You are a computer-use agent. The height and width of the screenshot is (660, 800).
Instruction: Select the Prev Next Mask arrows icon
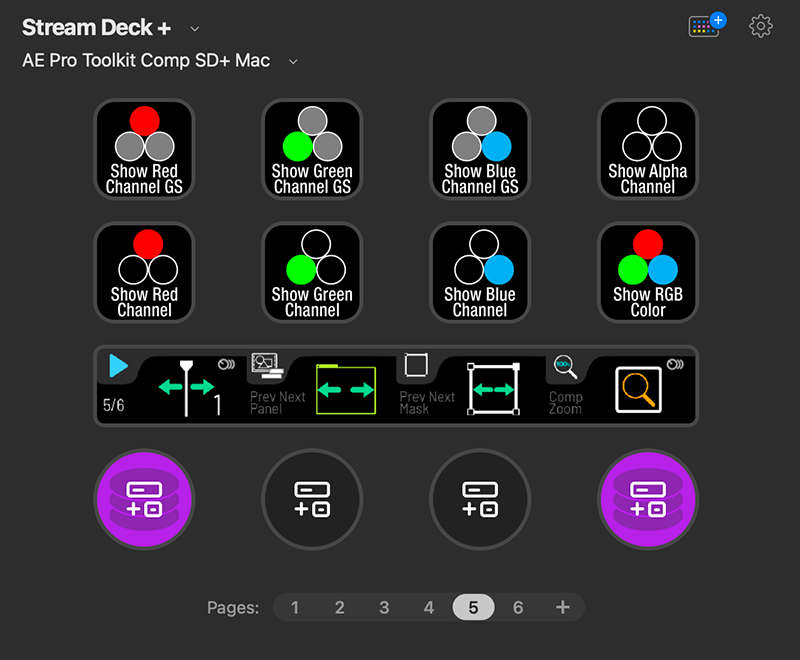(494, 389)
